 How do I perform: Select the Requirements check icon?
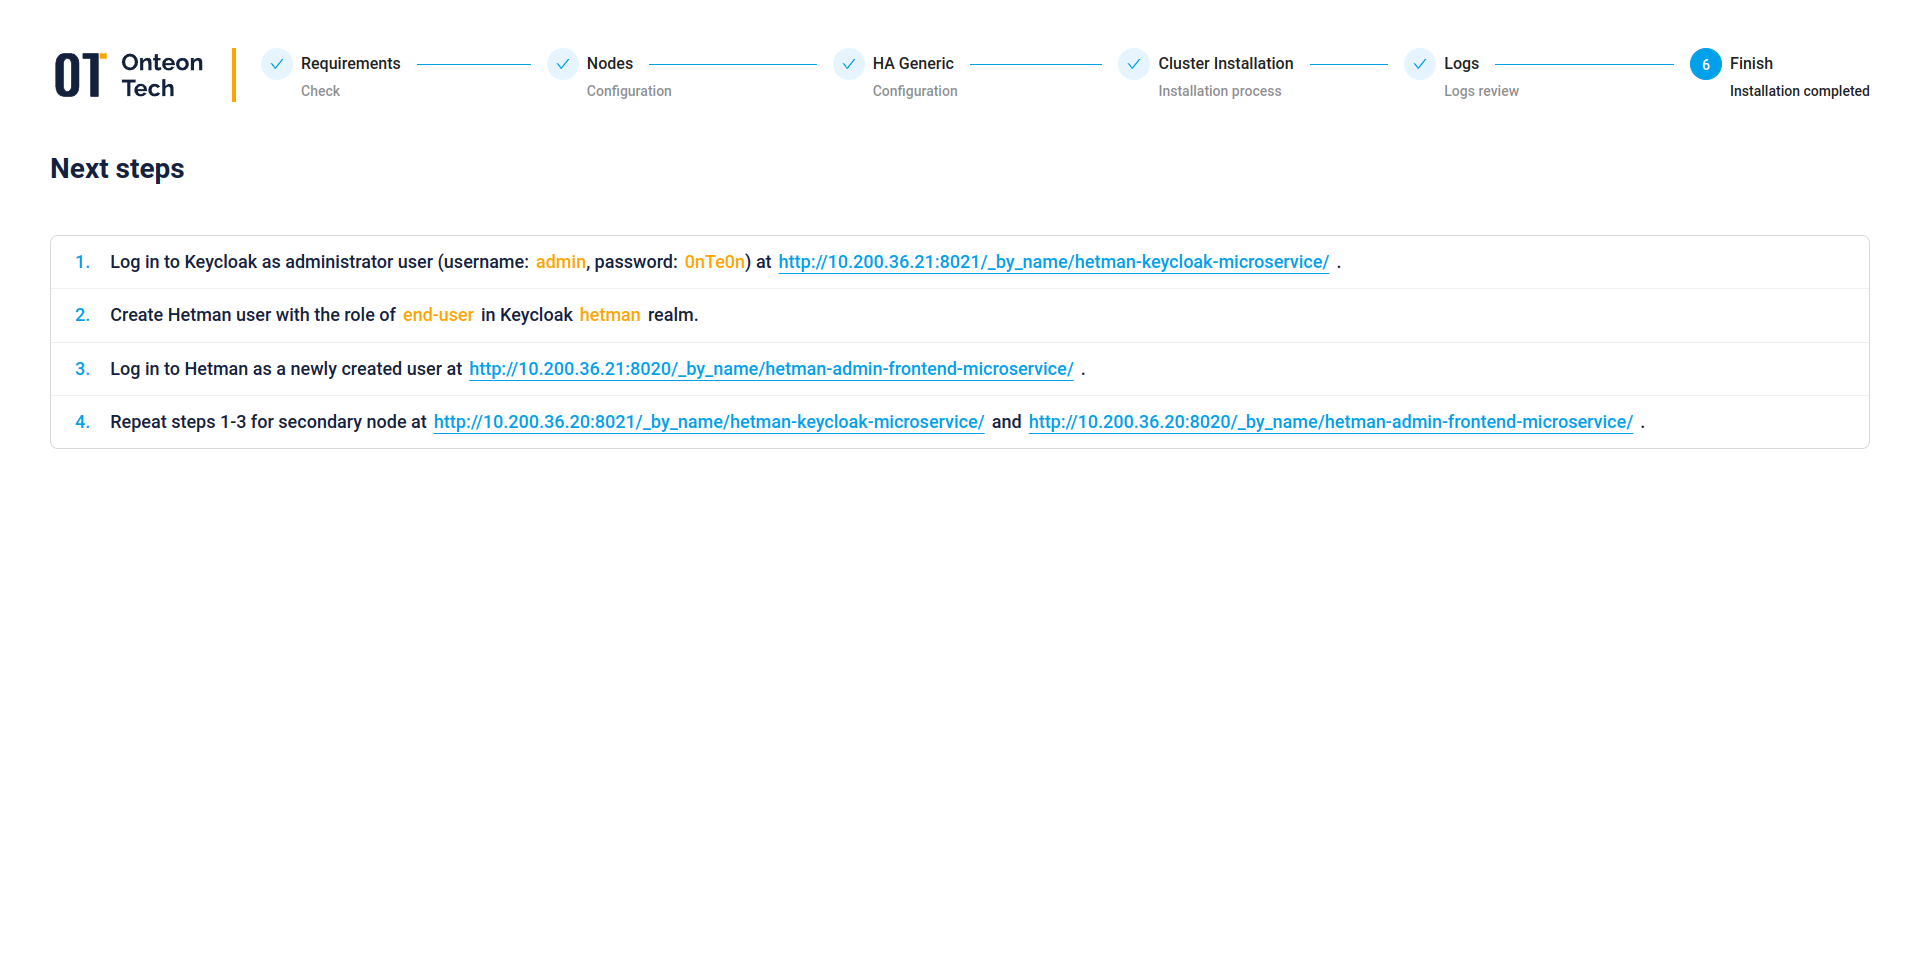276,63
